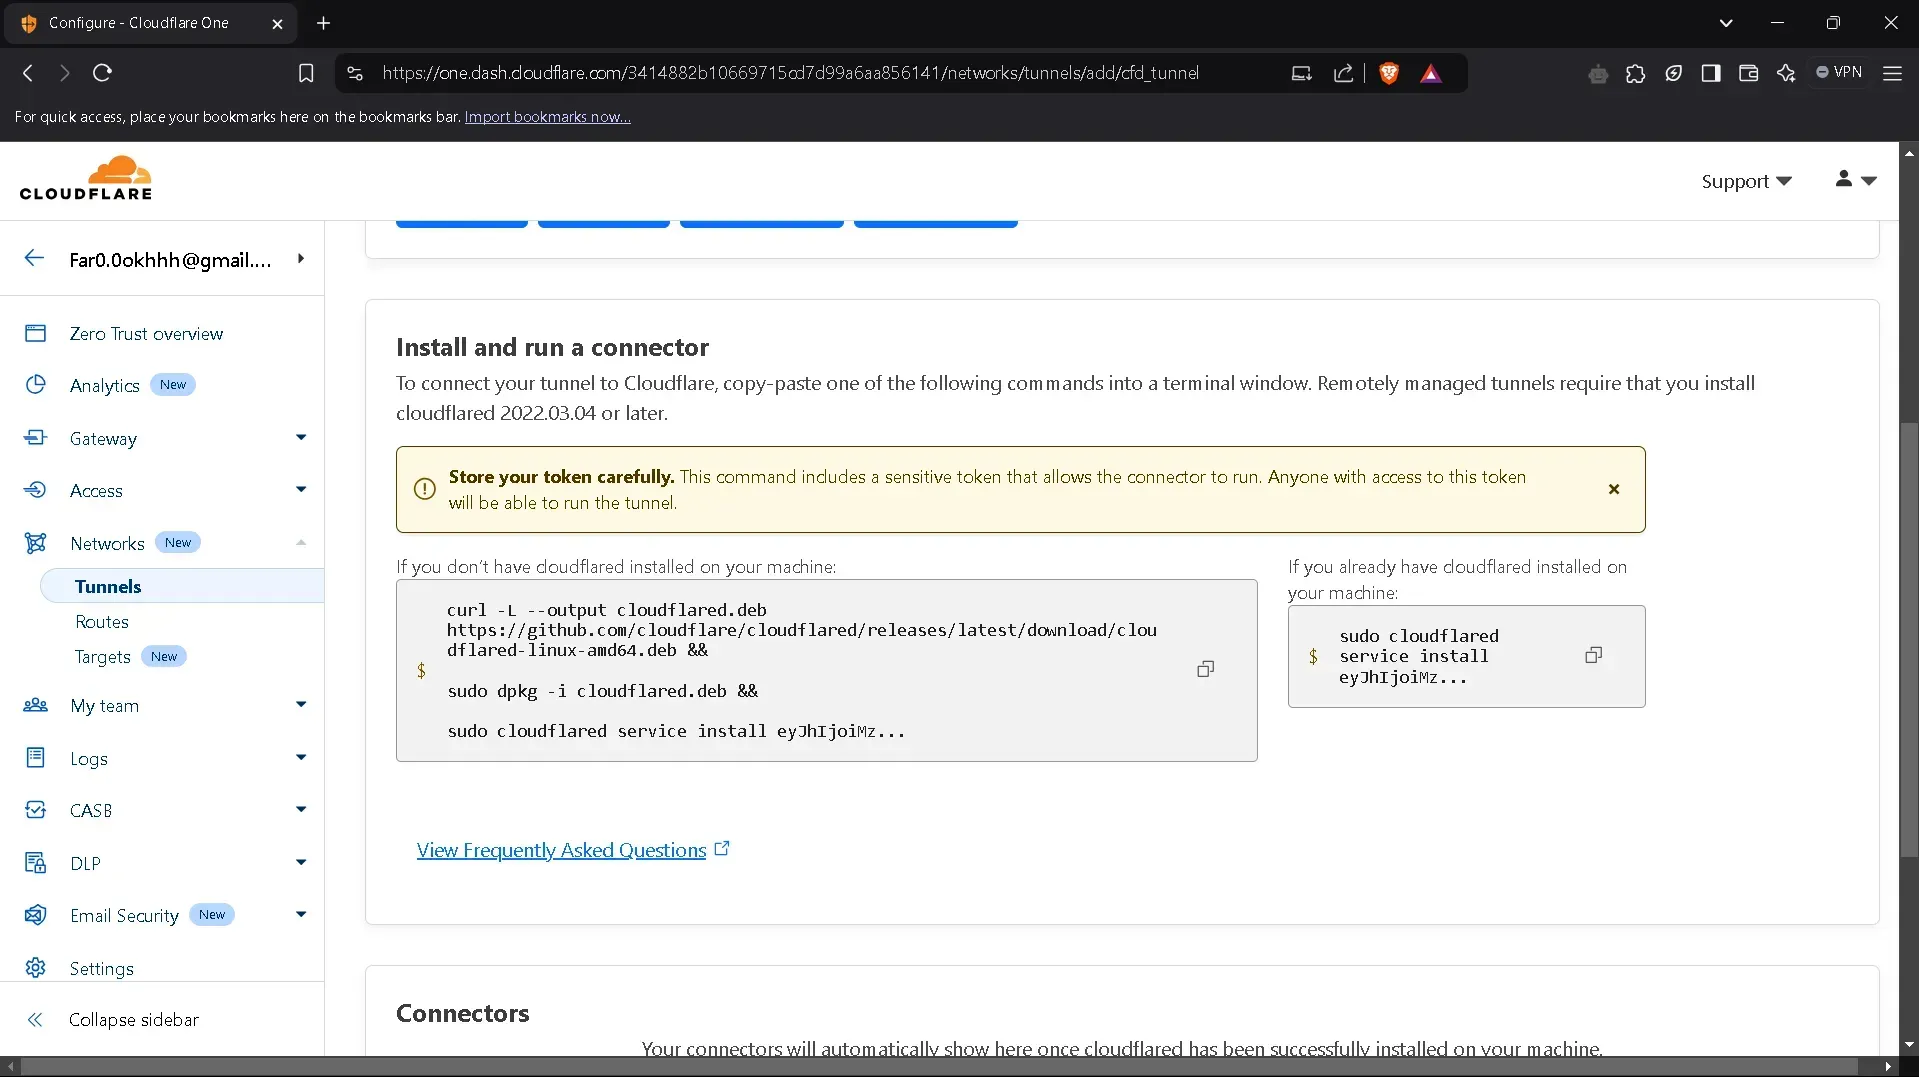Open the Support dropdown
Image resolution: width=1919 pixels, height=1077 pixels.
(x=1746, y=181)
